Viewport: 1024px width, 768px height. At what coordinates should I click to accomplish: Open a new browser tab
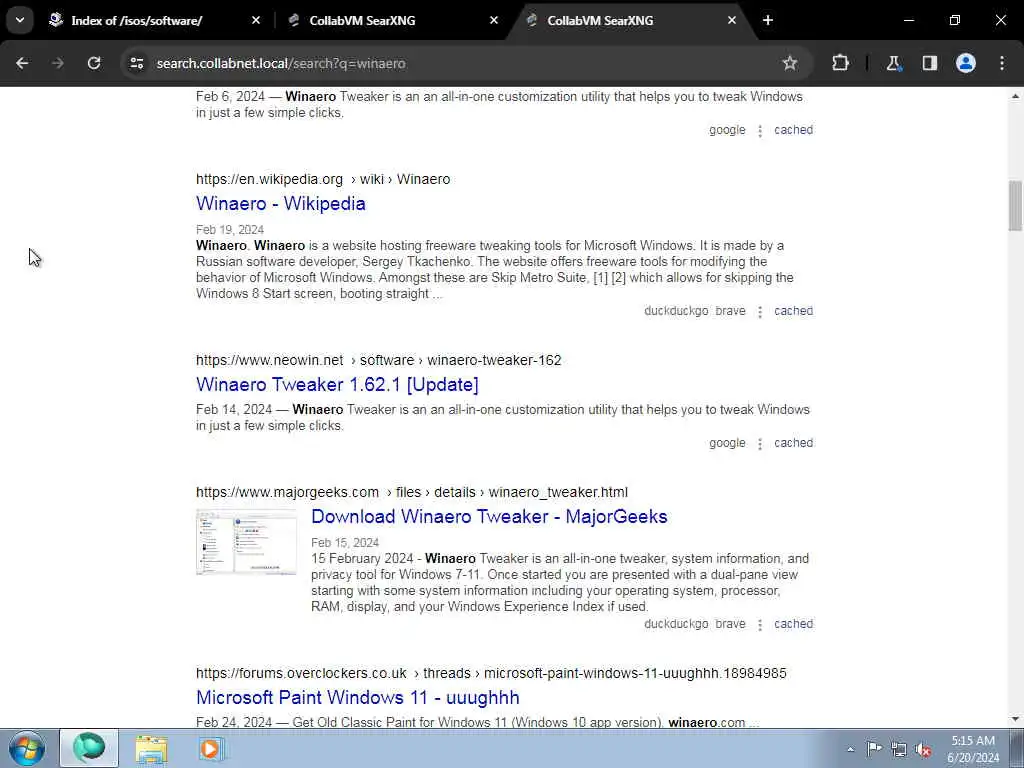[x=768, y=20]
